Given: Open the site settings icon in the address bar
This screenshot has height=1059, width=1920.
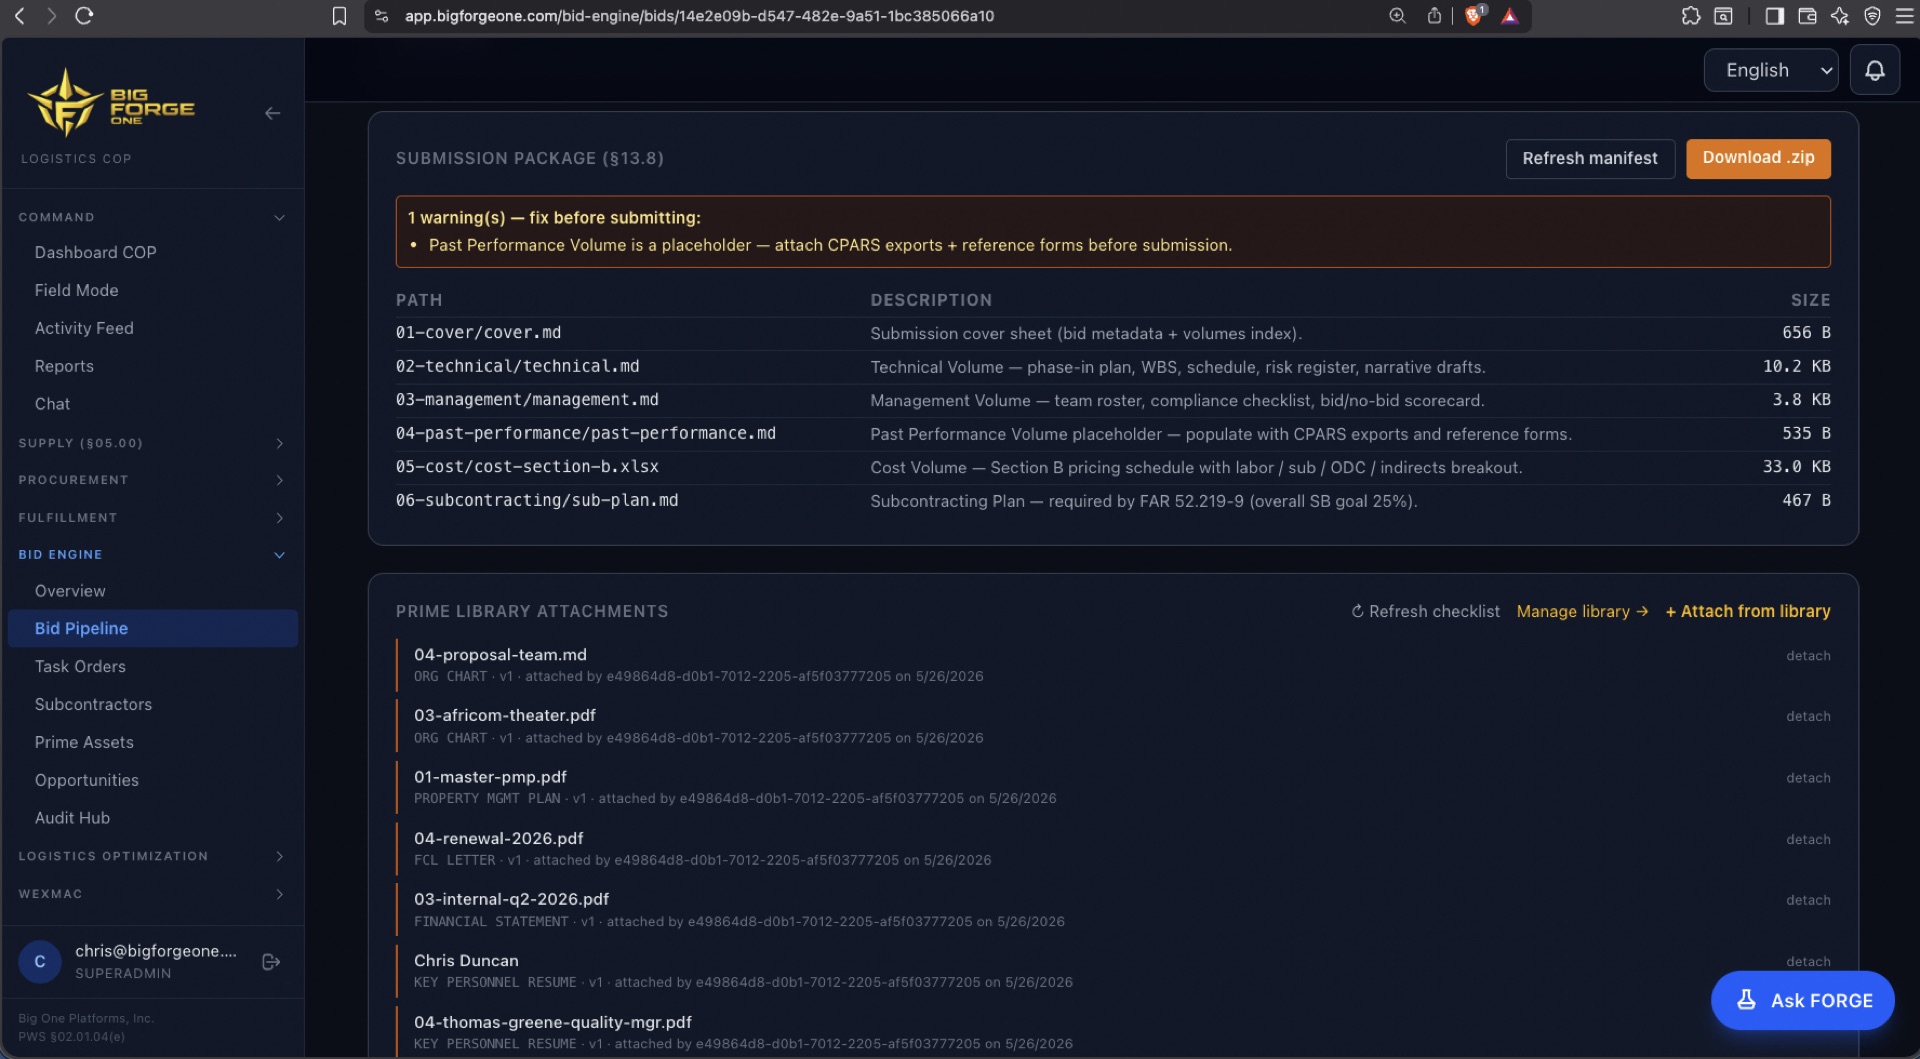Looking at the screenshot, I should point(381,16).
